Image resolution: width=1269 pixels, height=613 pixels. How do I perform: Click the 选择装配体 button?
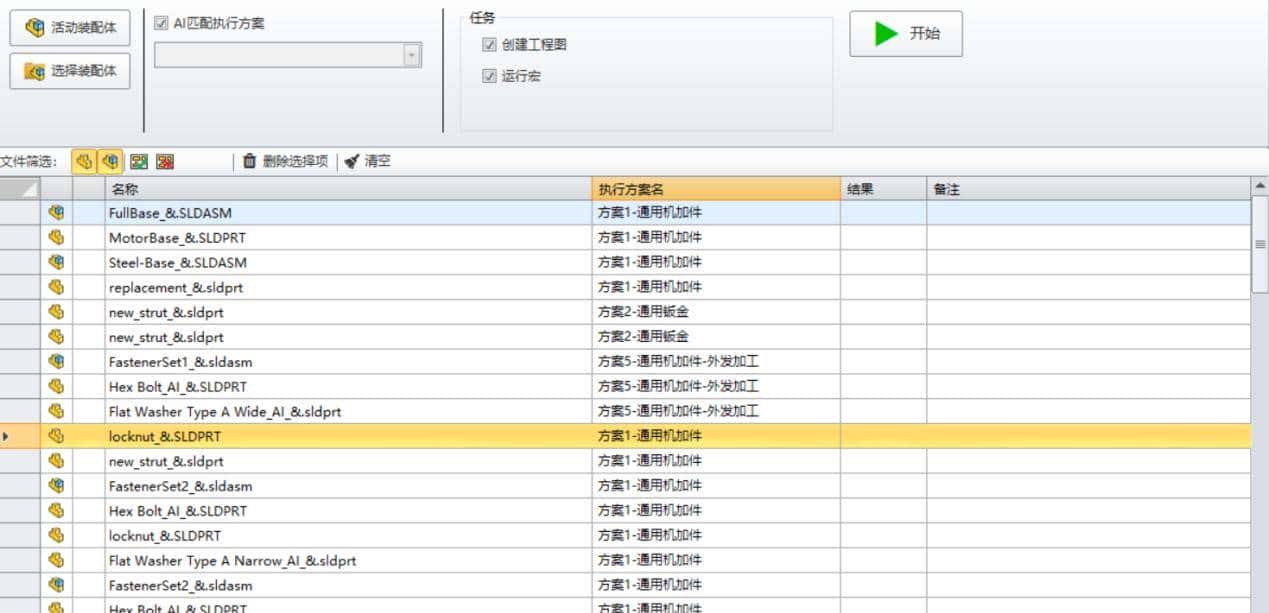click(x=68, y=70)
